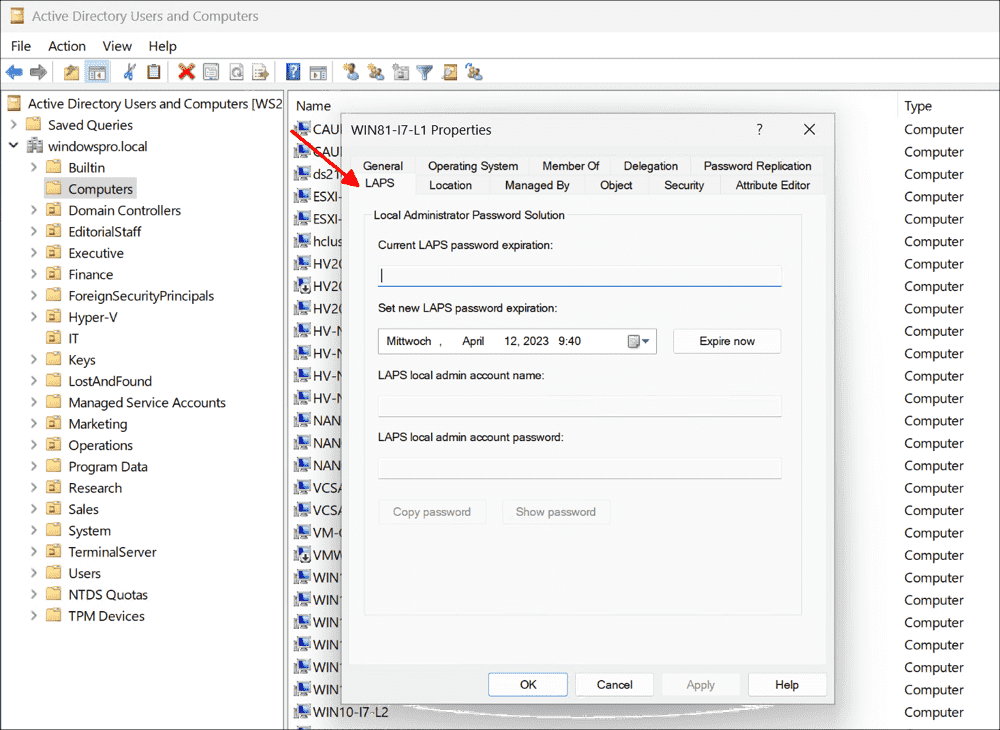The width and height of the screenshot is (1000, 730).
Task: Open Help from the toolbar icon
Action: 292,71
